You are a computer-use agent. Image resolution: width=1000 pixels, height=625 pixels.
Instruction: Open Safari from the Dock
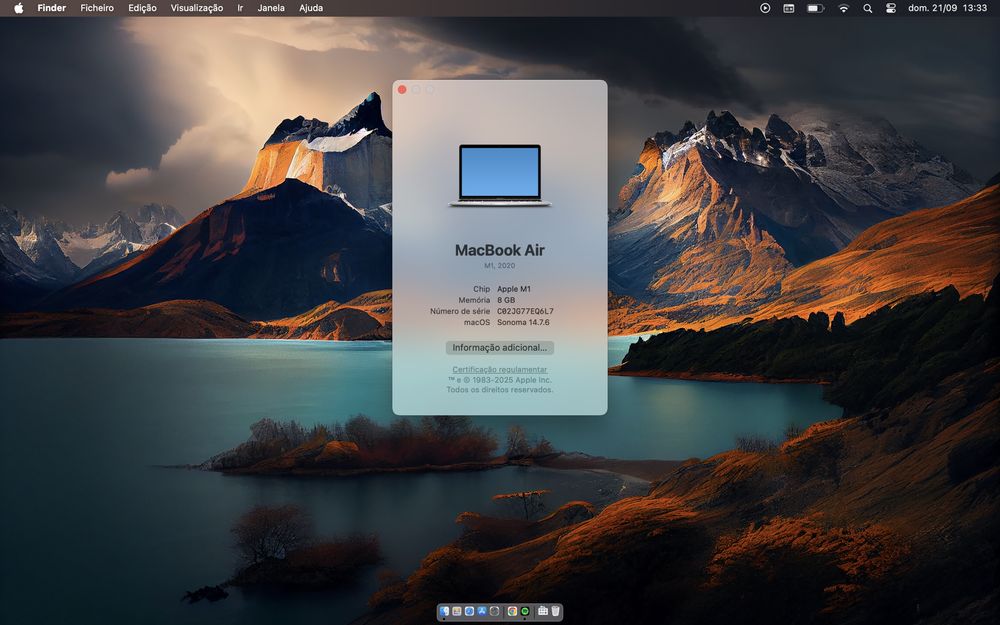coord(469,611)
